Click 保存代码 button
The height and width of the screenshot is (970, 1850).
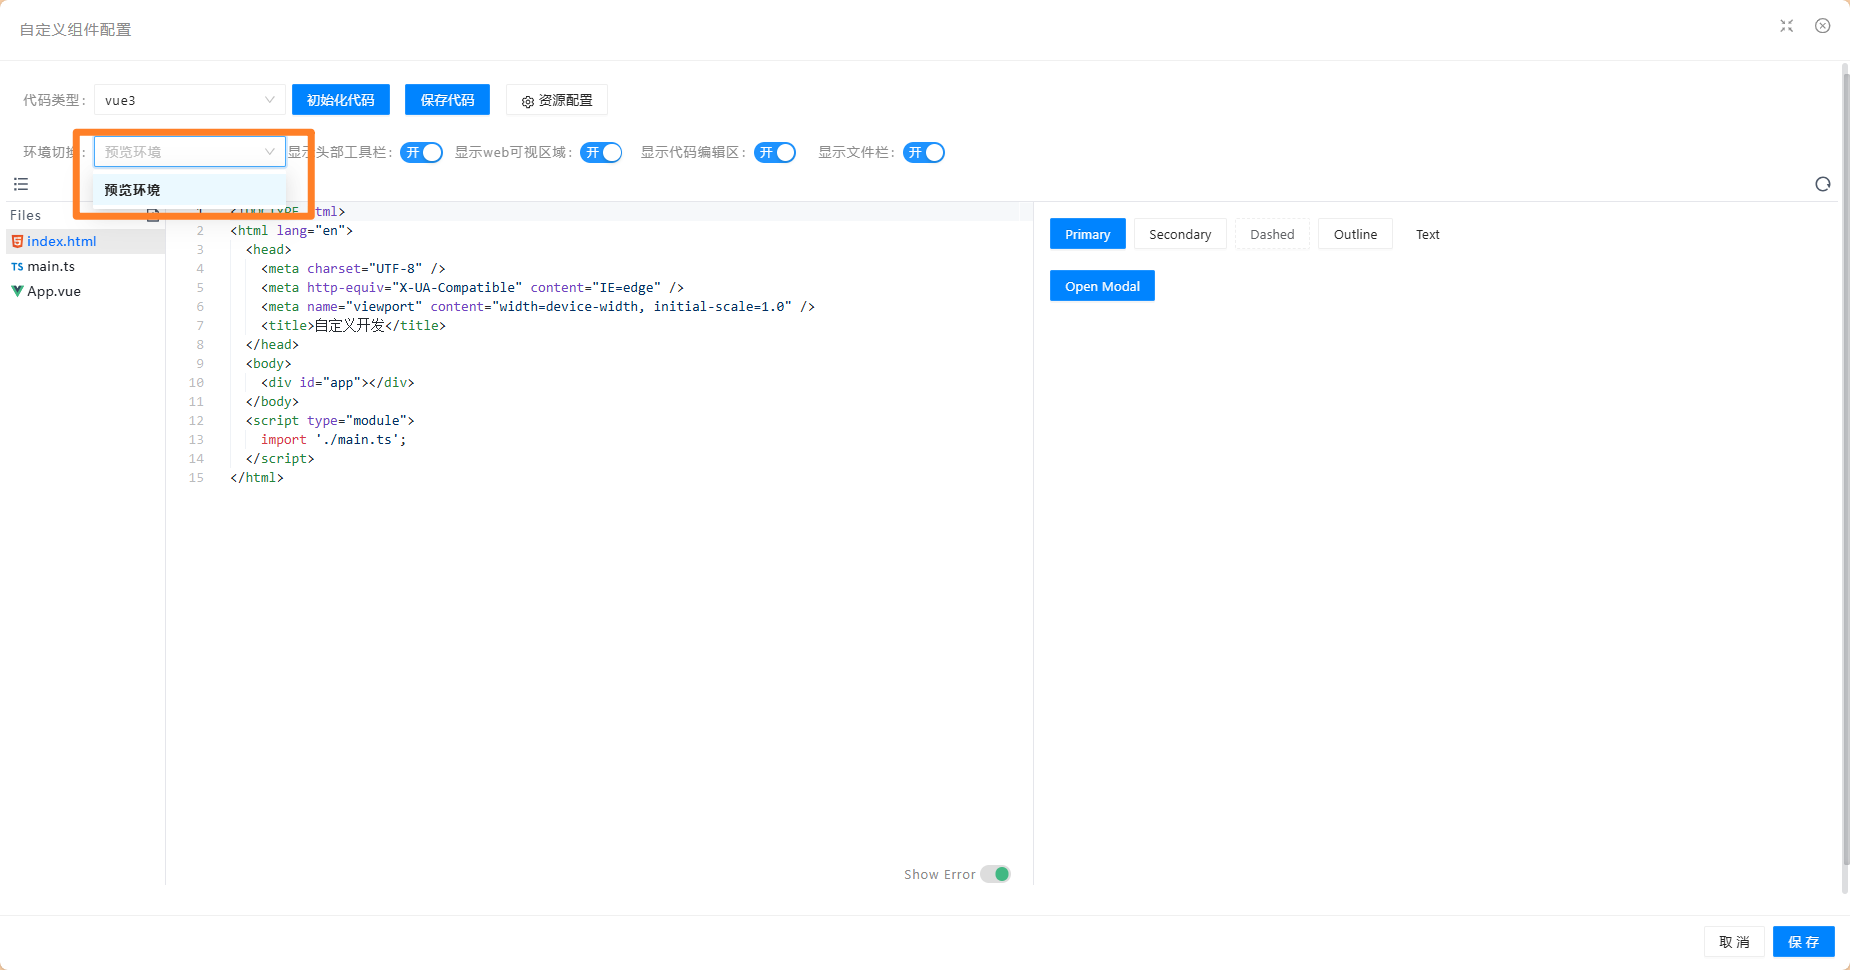447,100
